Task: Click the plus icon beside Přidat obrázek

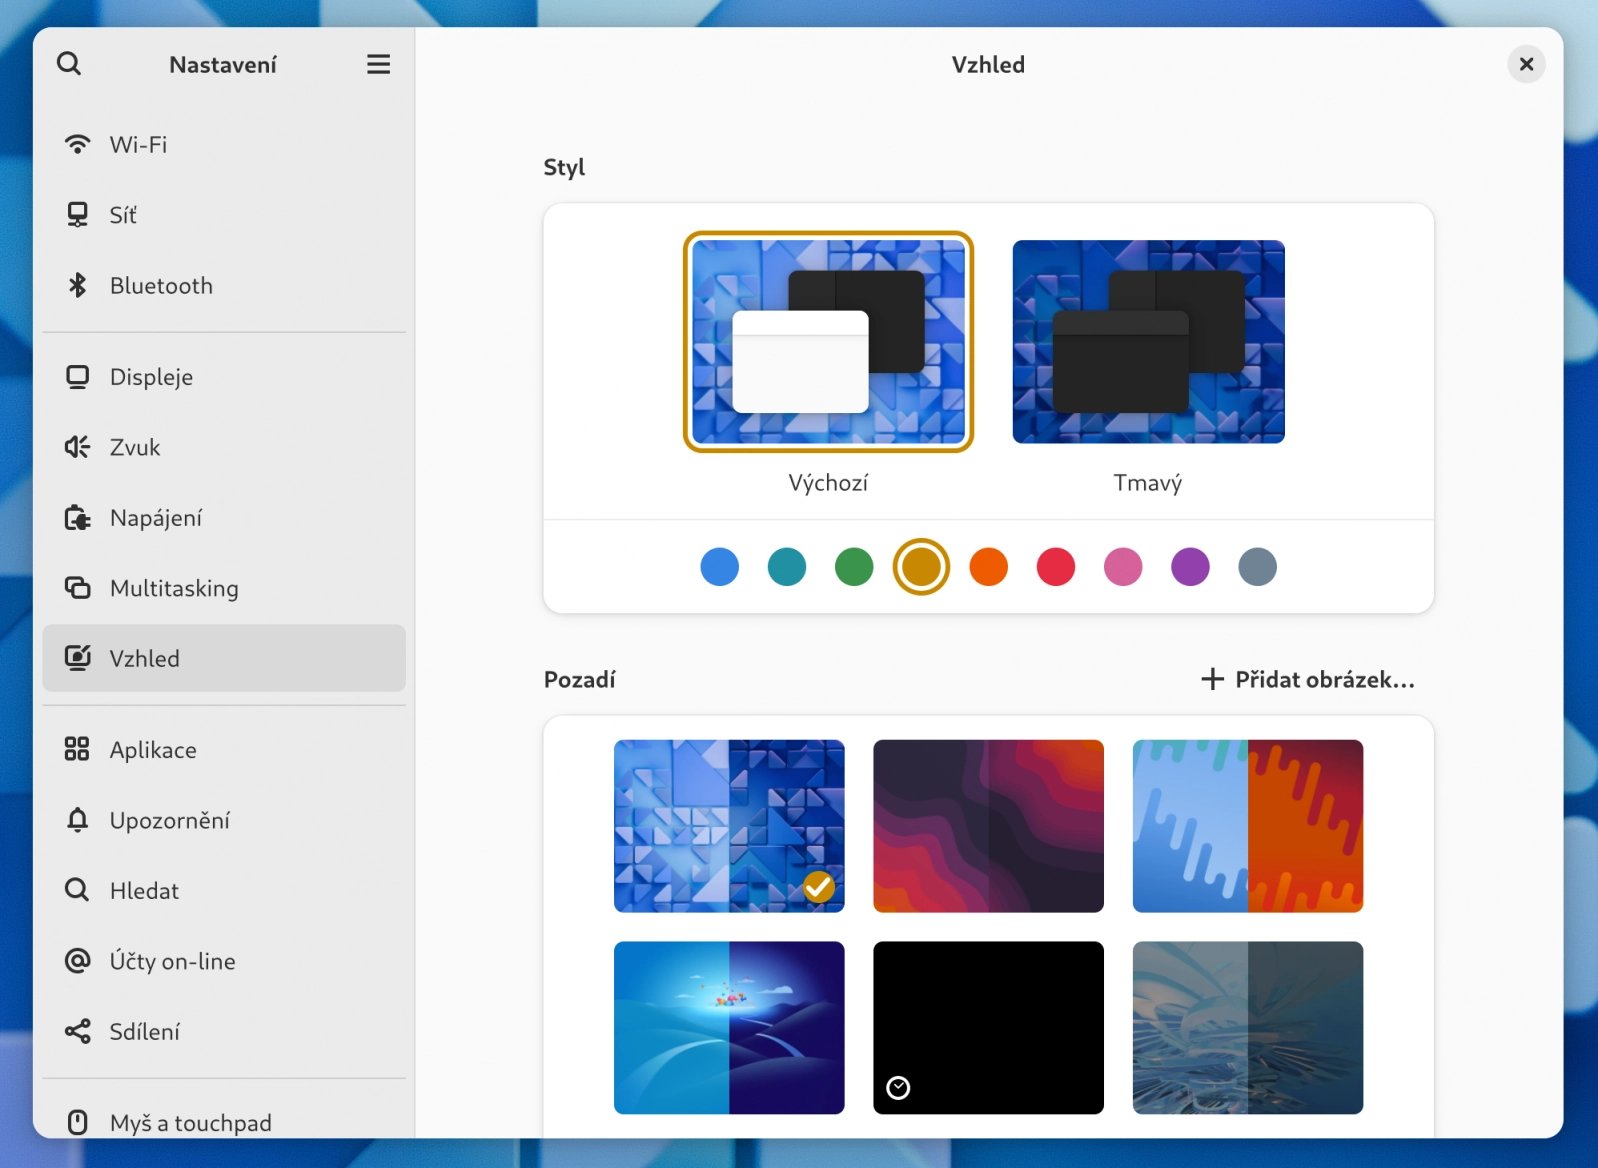Action: tap(1212, 679)
